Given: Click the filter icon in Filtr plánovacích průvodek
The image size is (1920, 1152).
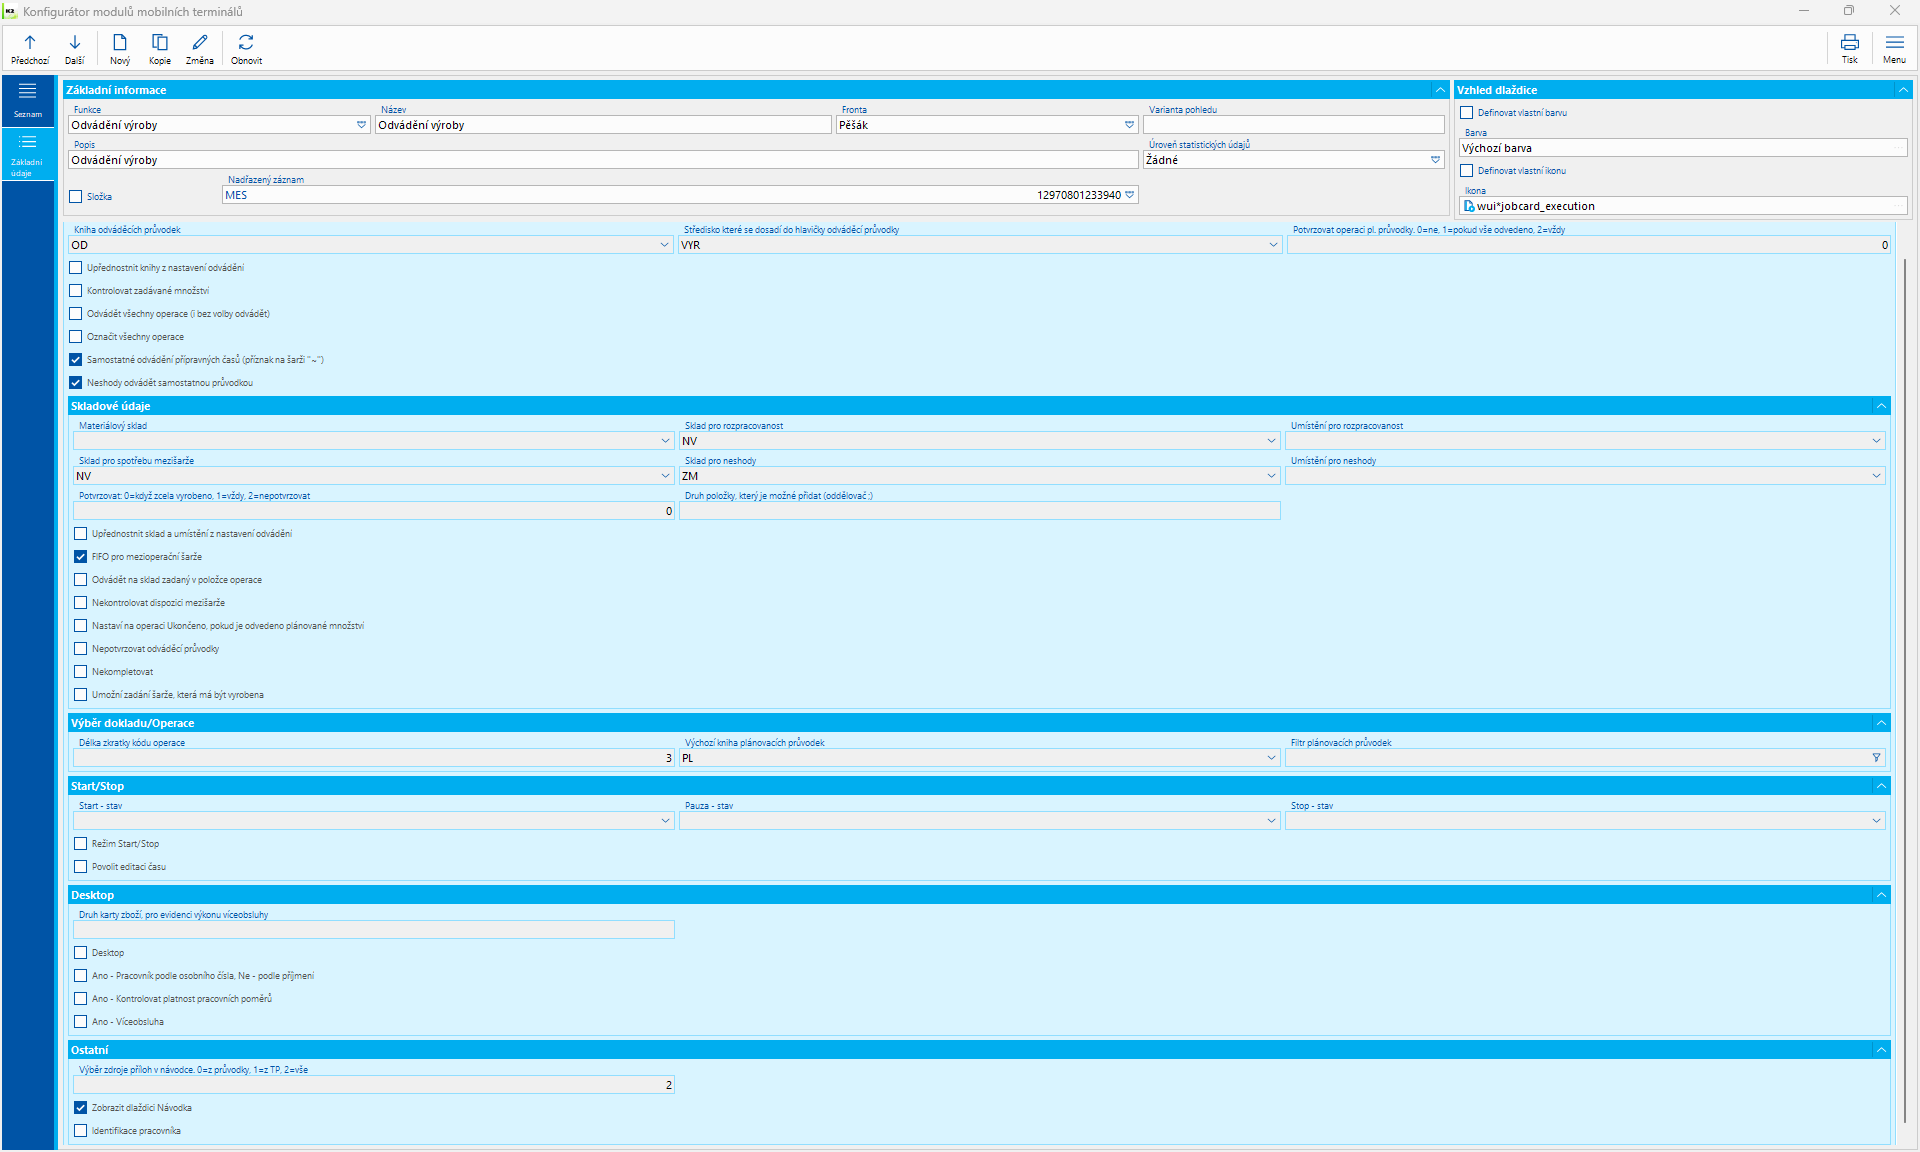Looking at the screenshot, I should click(1876, 758).
